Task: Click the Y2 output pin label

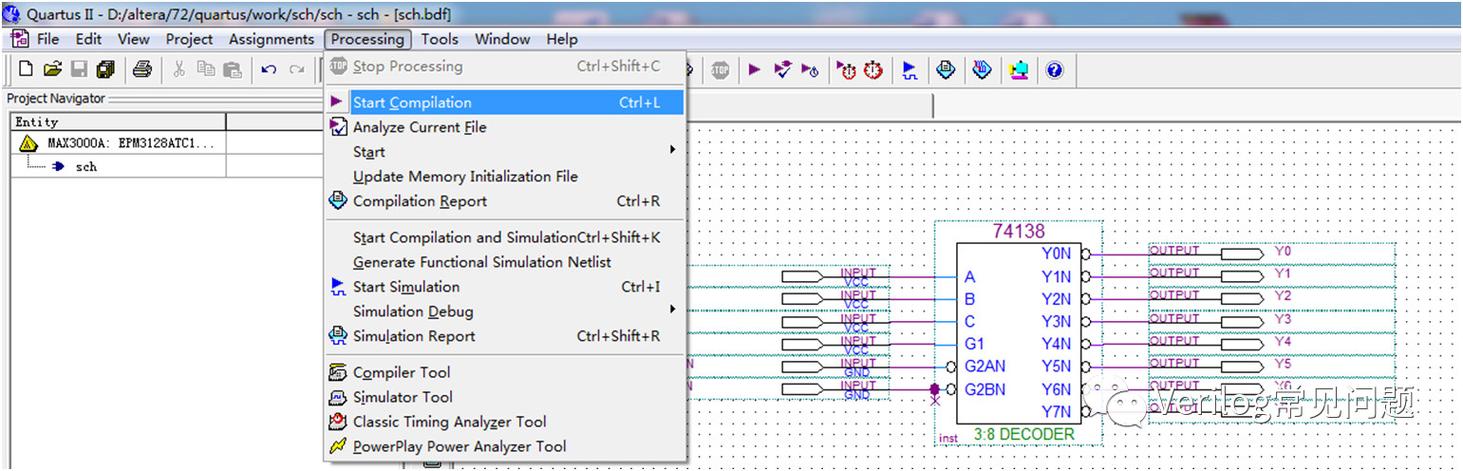Action: tap(1282, 296)
